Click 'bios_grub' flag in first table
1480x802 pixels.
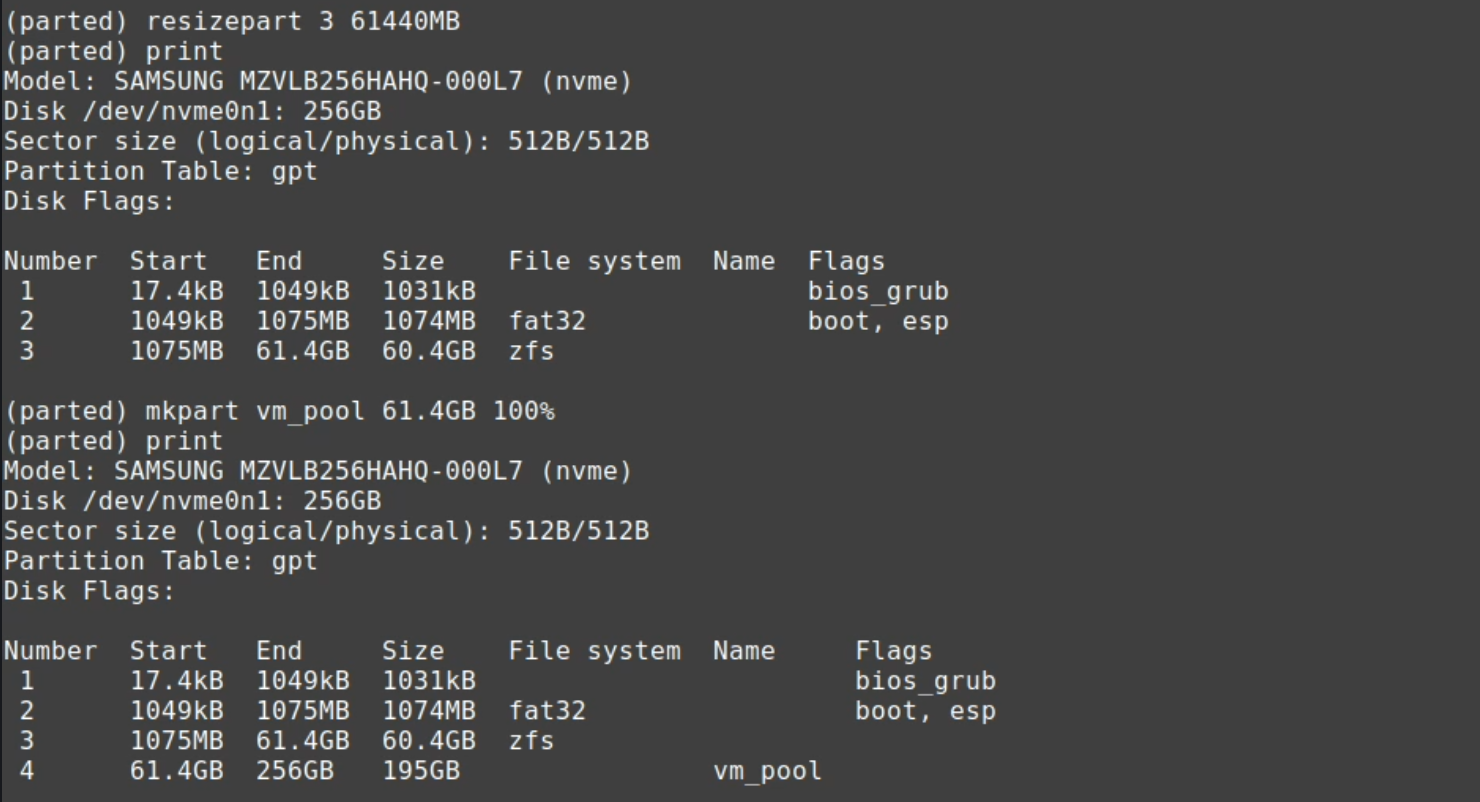click(878, 291)
